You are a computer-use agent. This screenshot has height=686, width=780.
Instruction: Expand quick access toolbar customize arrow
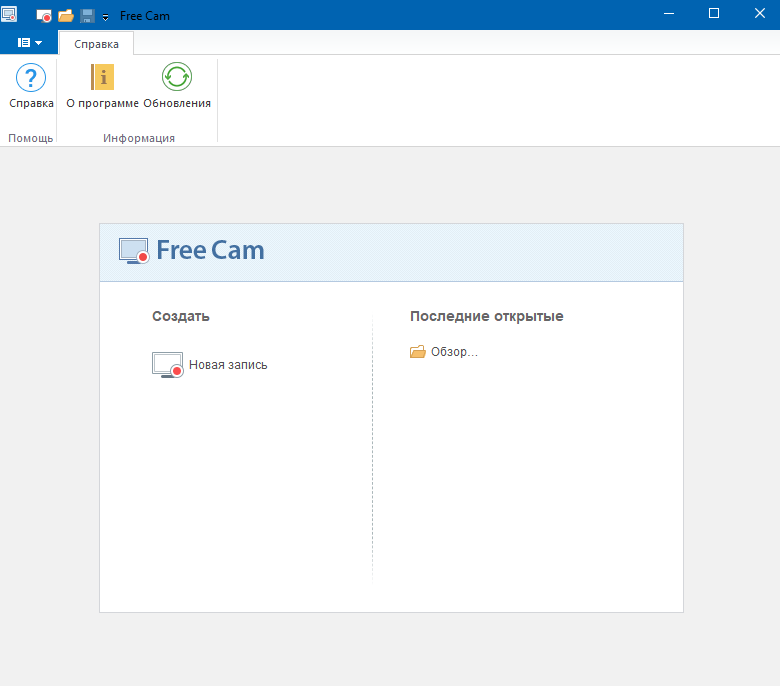pos(105,17)
